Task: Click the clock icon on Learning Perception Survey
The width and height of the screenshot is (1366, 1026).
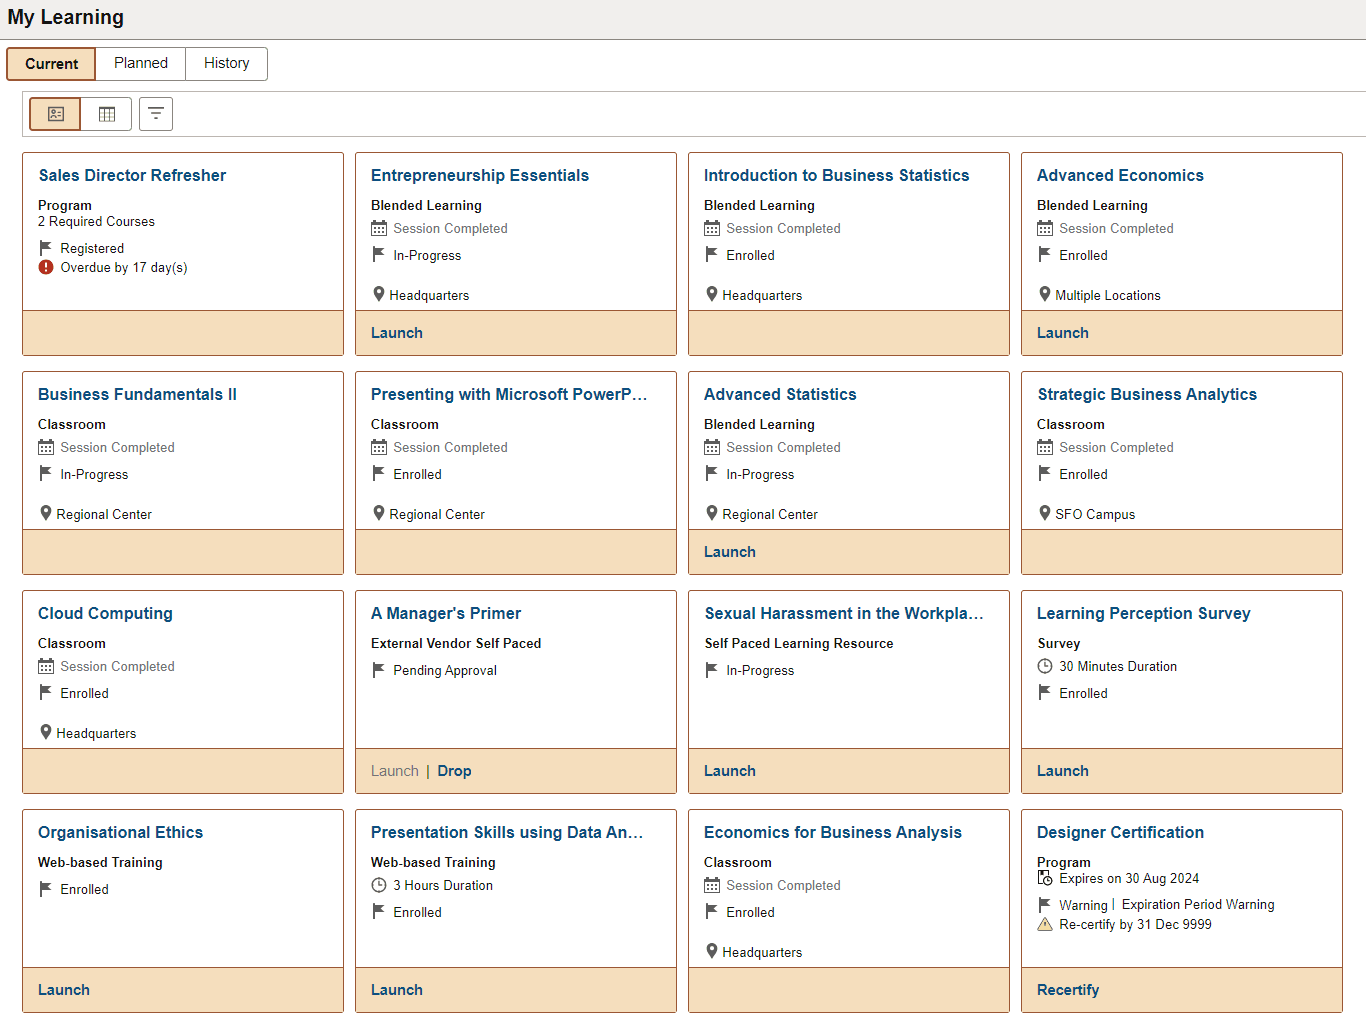Action: pos(1045,666)
